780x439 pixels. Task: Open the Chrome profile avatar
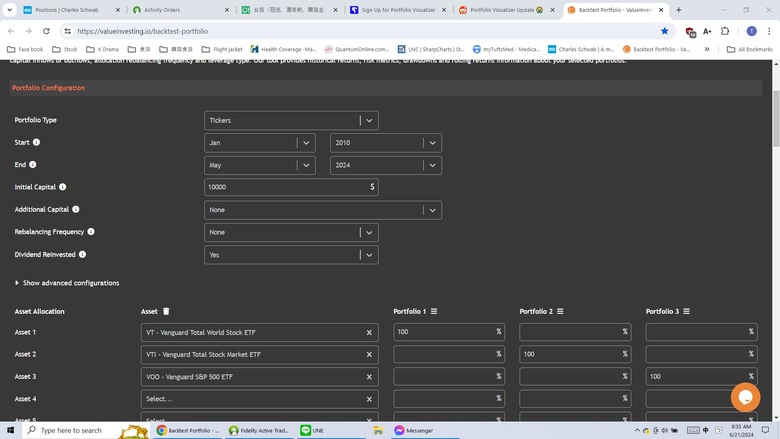752,31
